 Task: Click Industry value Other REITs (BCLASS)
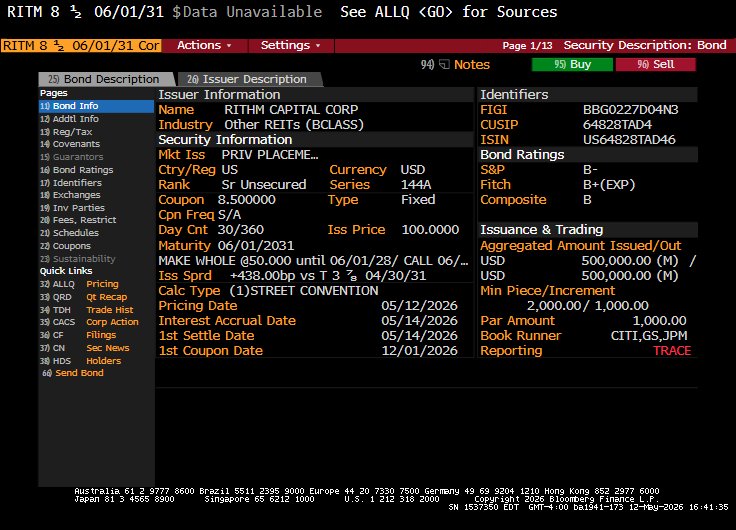tap(294, 124)
